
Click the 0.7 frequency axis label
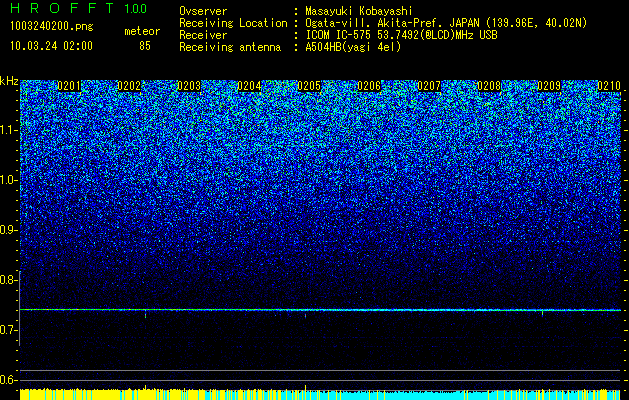[x=8, y=330]
